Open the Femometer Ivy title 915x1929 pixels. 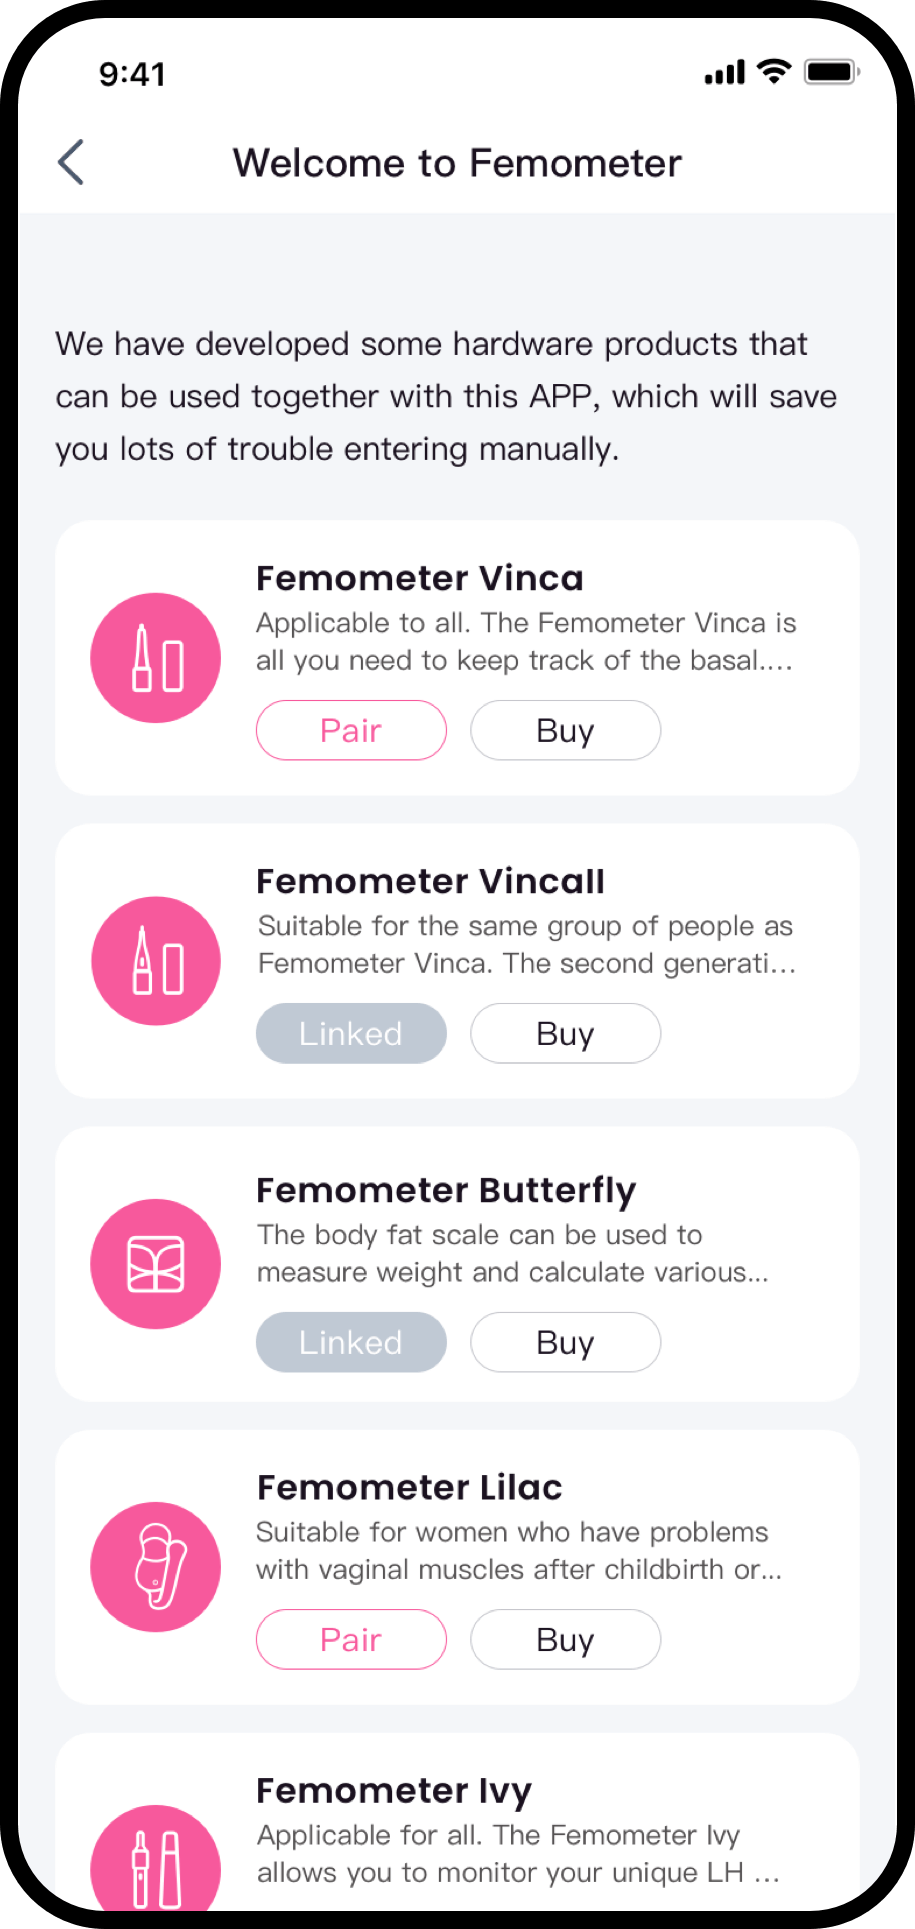point(394,1790)
